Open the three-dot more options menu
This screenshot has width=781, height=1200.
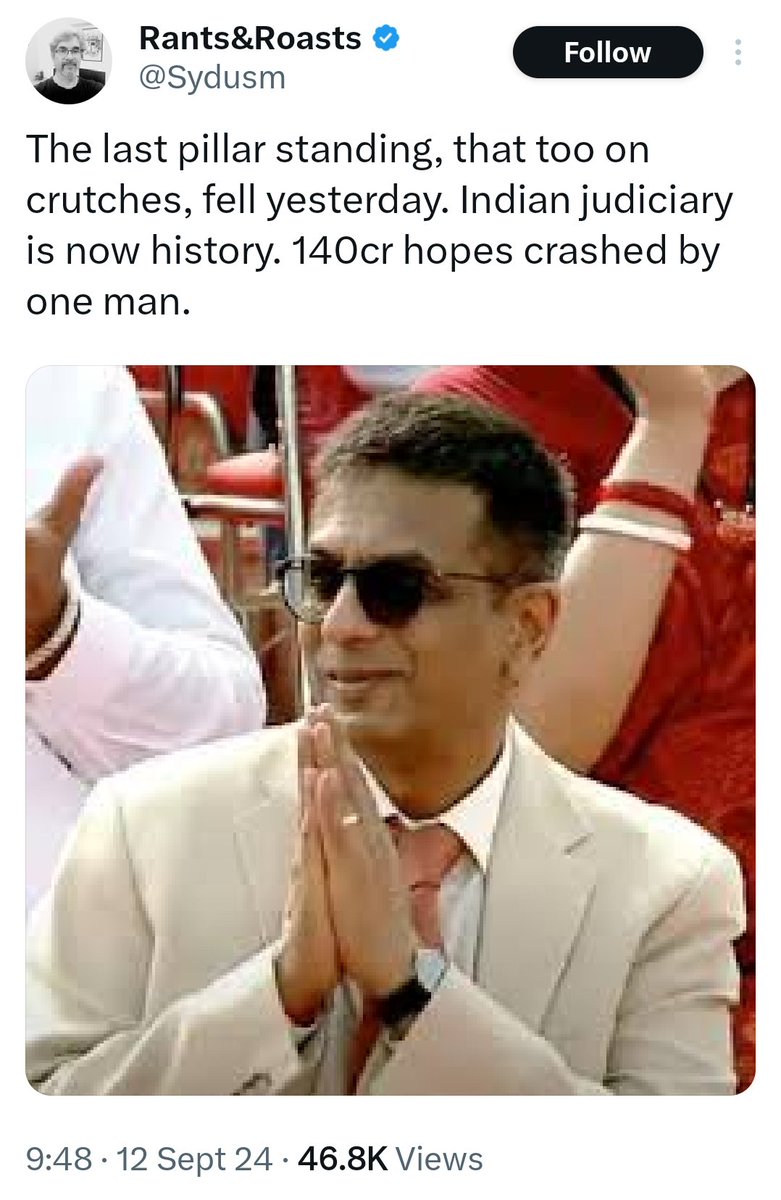click(x=738, y=53)
